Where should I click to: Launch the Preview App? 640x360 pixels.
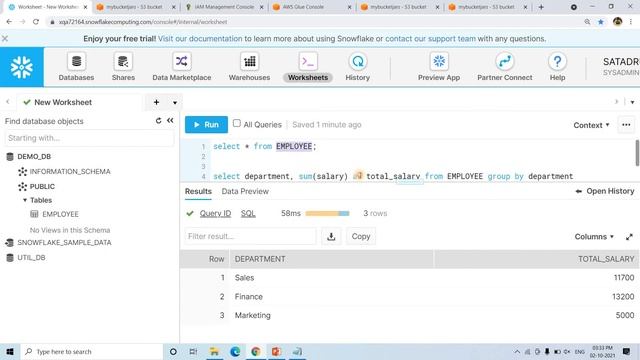tap(439, 67)
